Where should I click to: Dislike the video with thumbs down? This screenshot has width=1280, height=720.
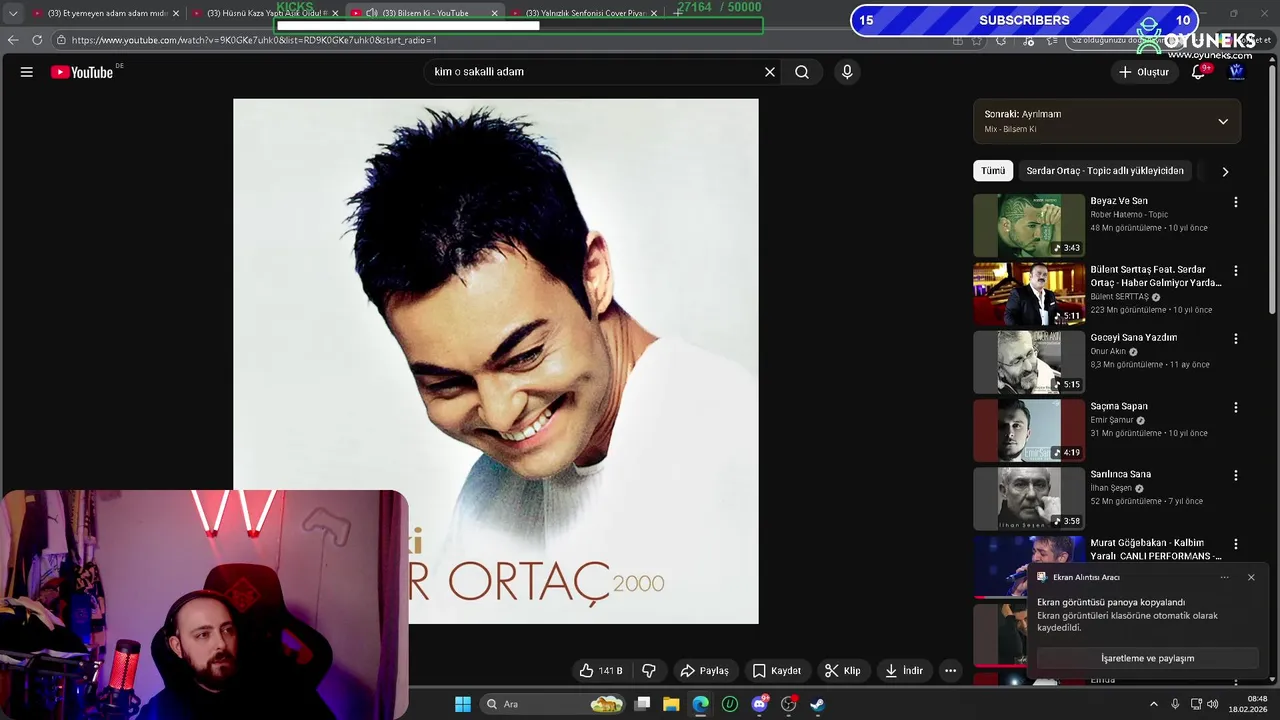coord(648,671)
